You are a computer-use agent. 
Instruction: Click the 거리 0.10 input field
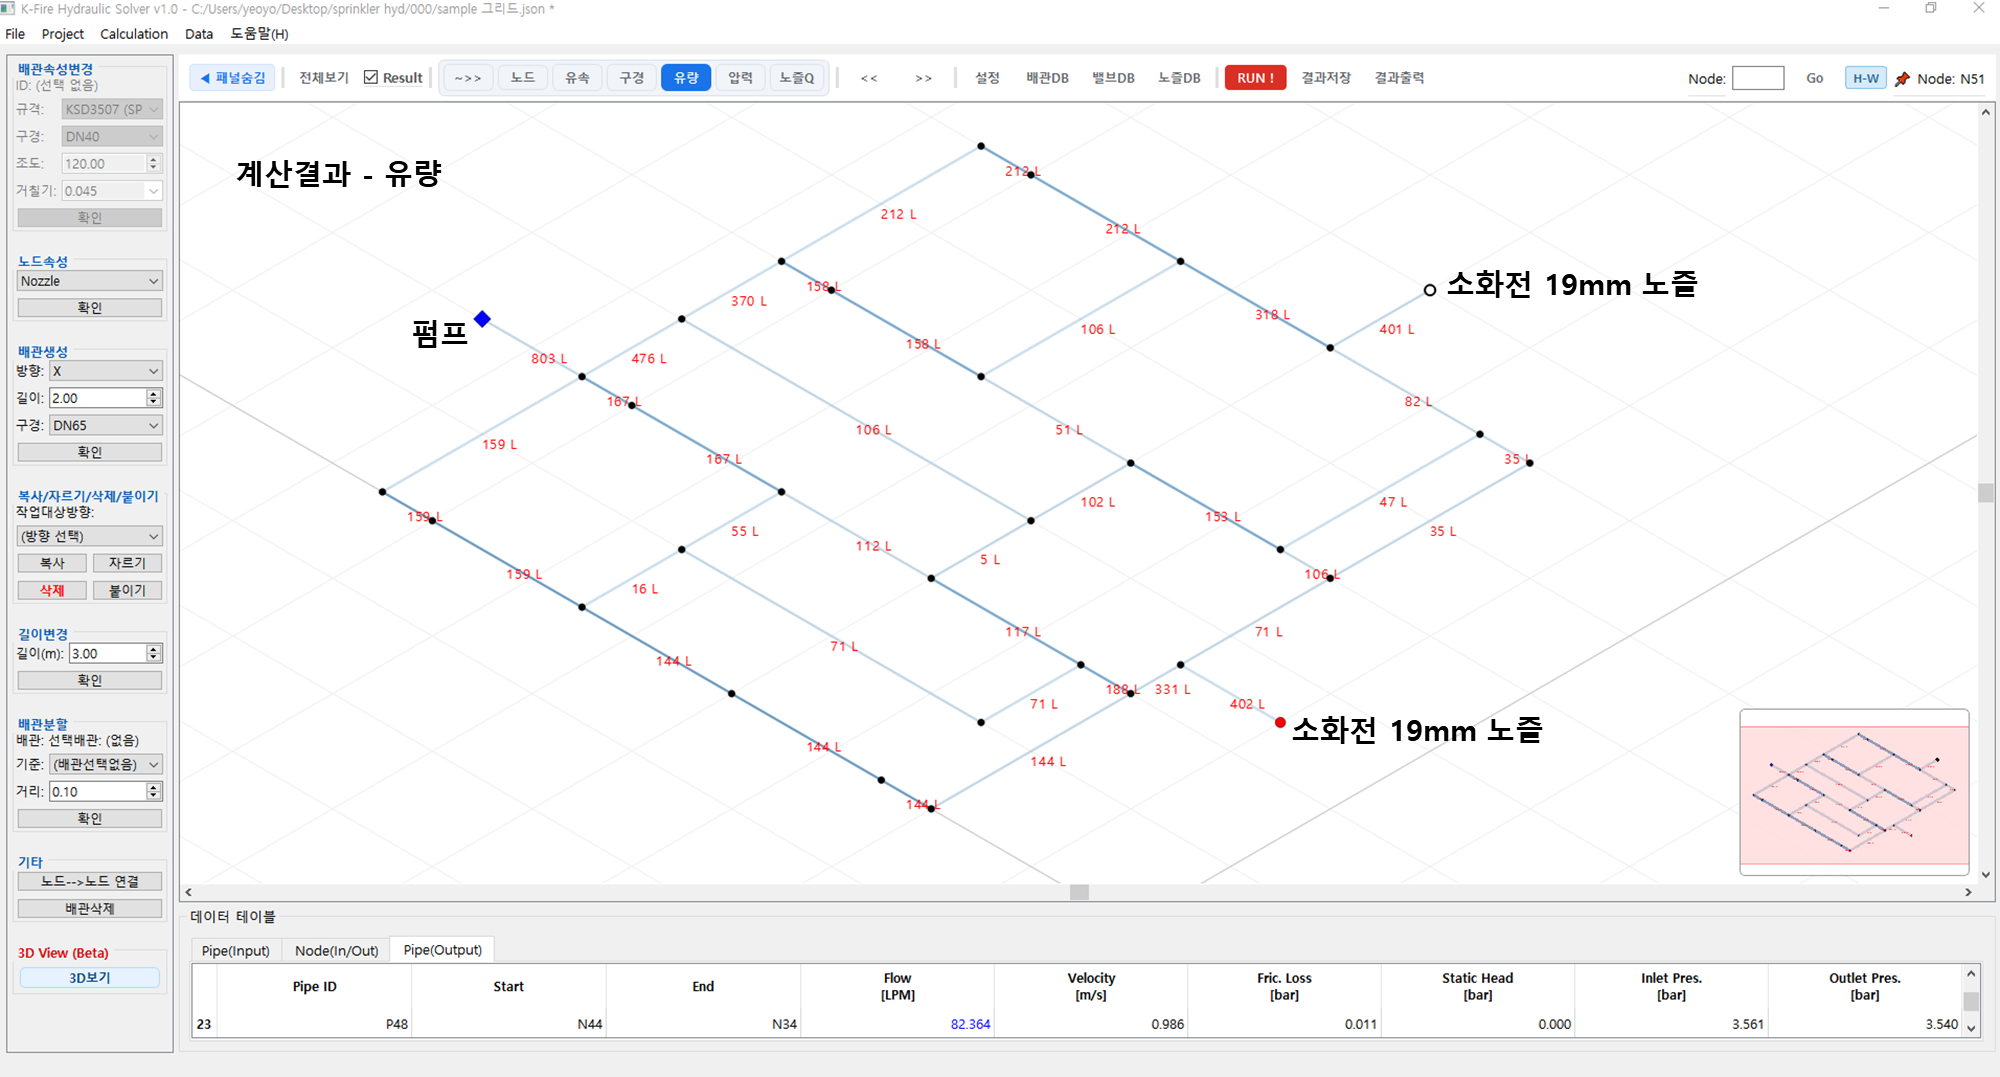pos(98,791)
